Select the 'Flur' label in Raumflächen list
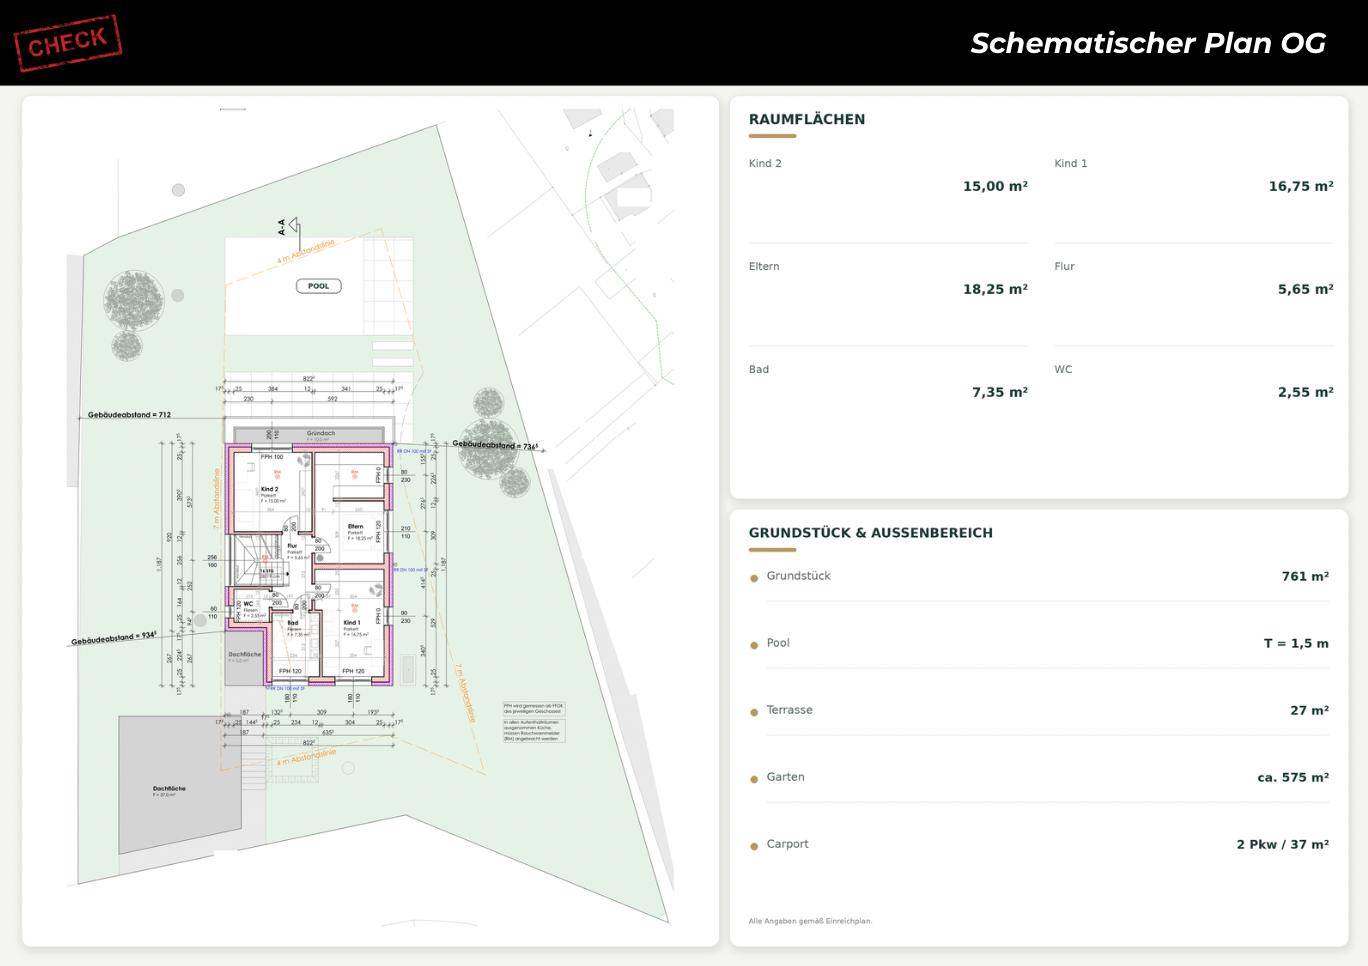 [x=1064, y=266]
